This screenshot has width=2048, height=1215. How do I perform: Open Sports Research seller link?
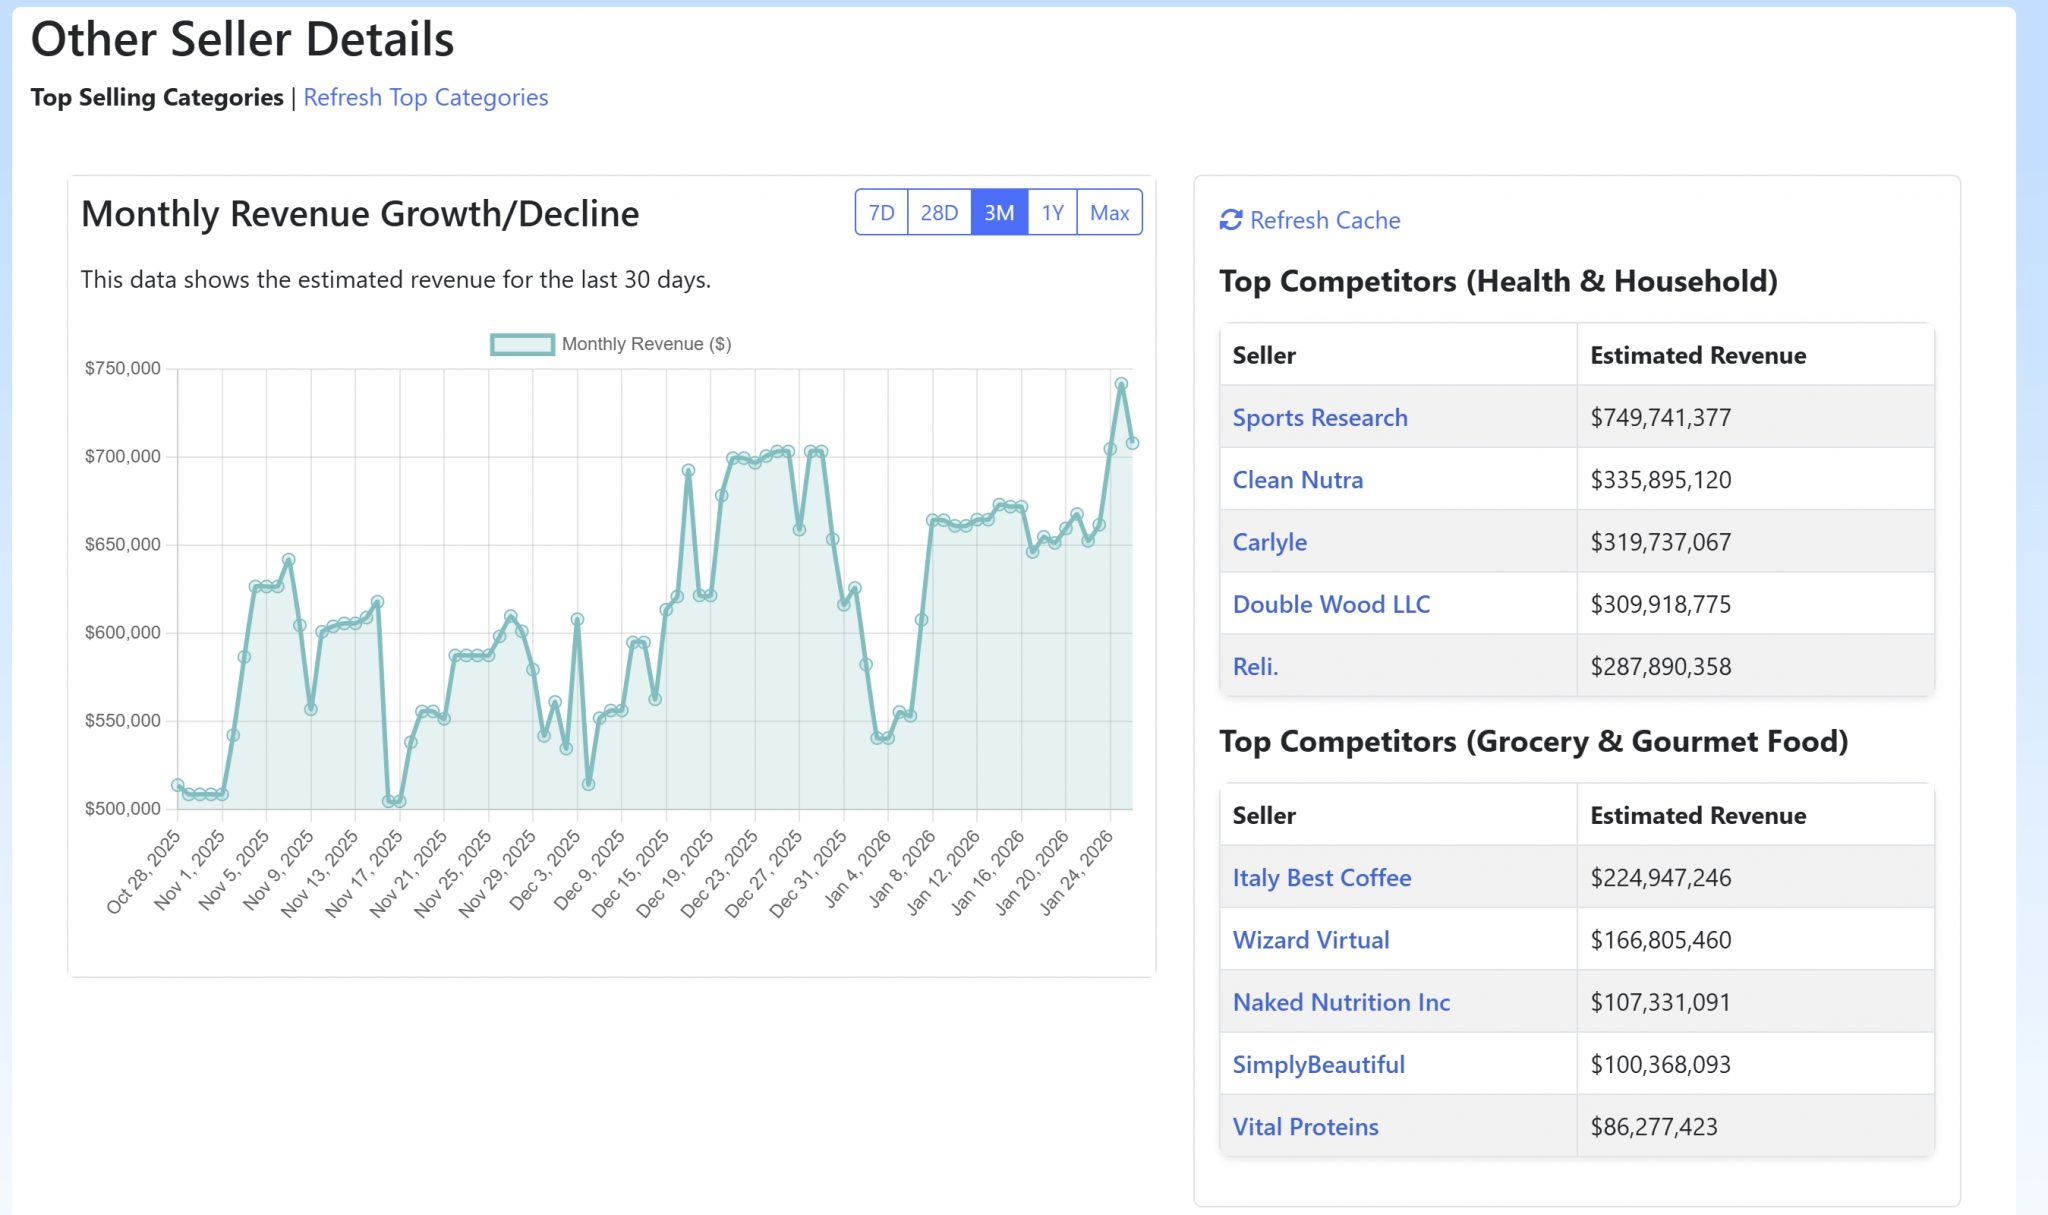(1320, 417)
